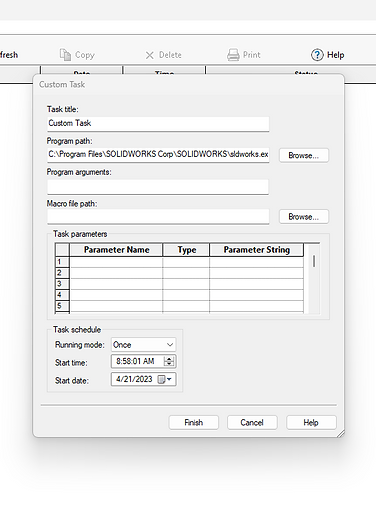376x512 pixels.
Task: Click the Start date value 4/21/2023
Action: (134, 379)
